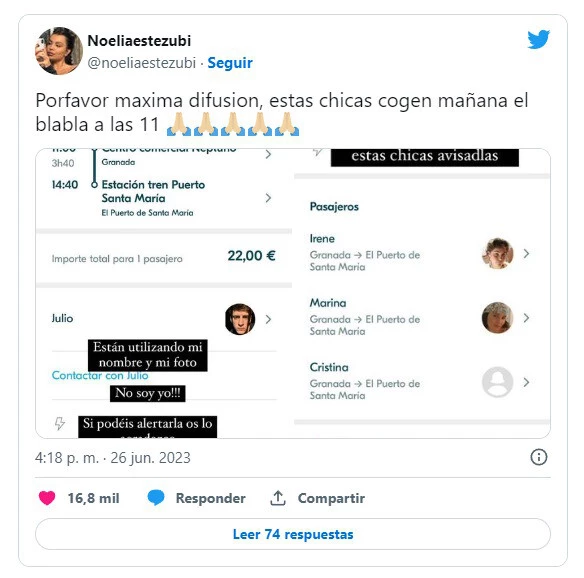This screenshot has width=584, height=578.
Task: Expand Irene's passenger details chevron
Action: tap(526, 254)
